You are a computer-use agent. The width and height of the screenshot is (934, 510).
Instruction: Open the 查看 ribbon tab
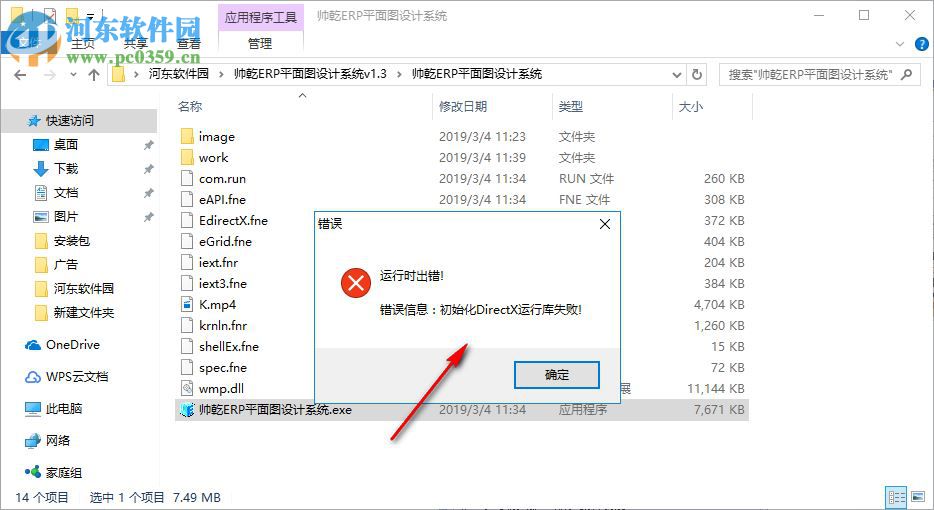point(189,43)
